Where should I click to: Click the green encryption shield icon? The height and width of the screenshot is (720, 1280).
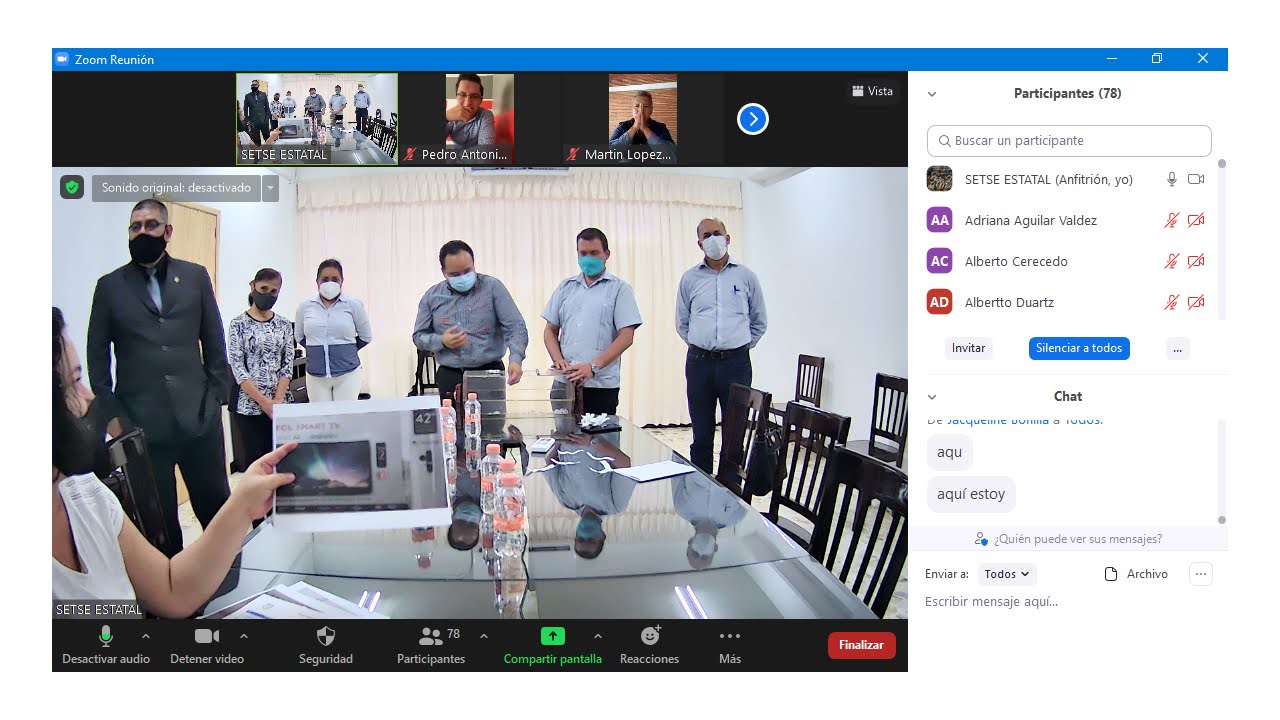(x=71, y=187)
